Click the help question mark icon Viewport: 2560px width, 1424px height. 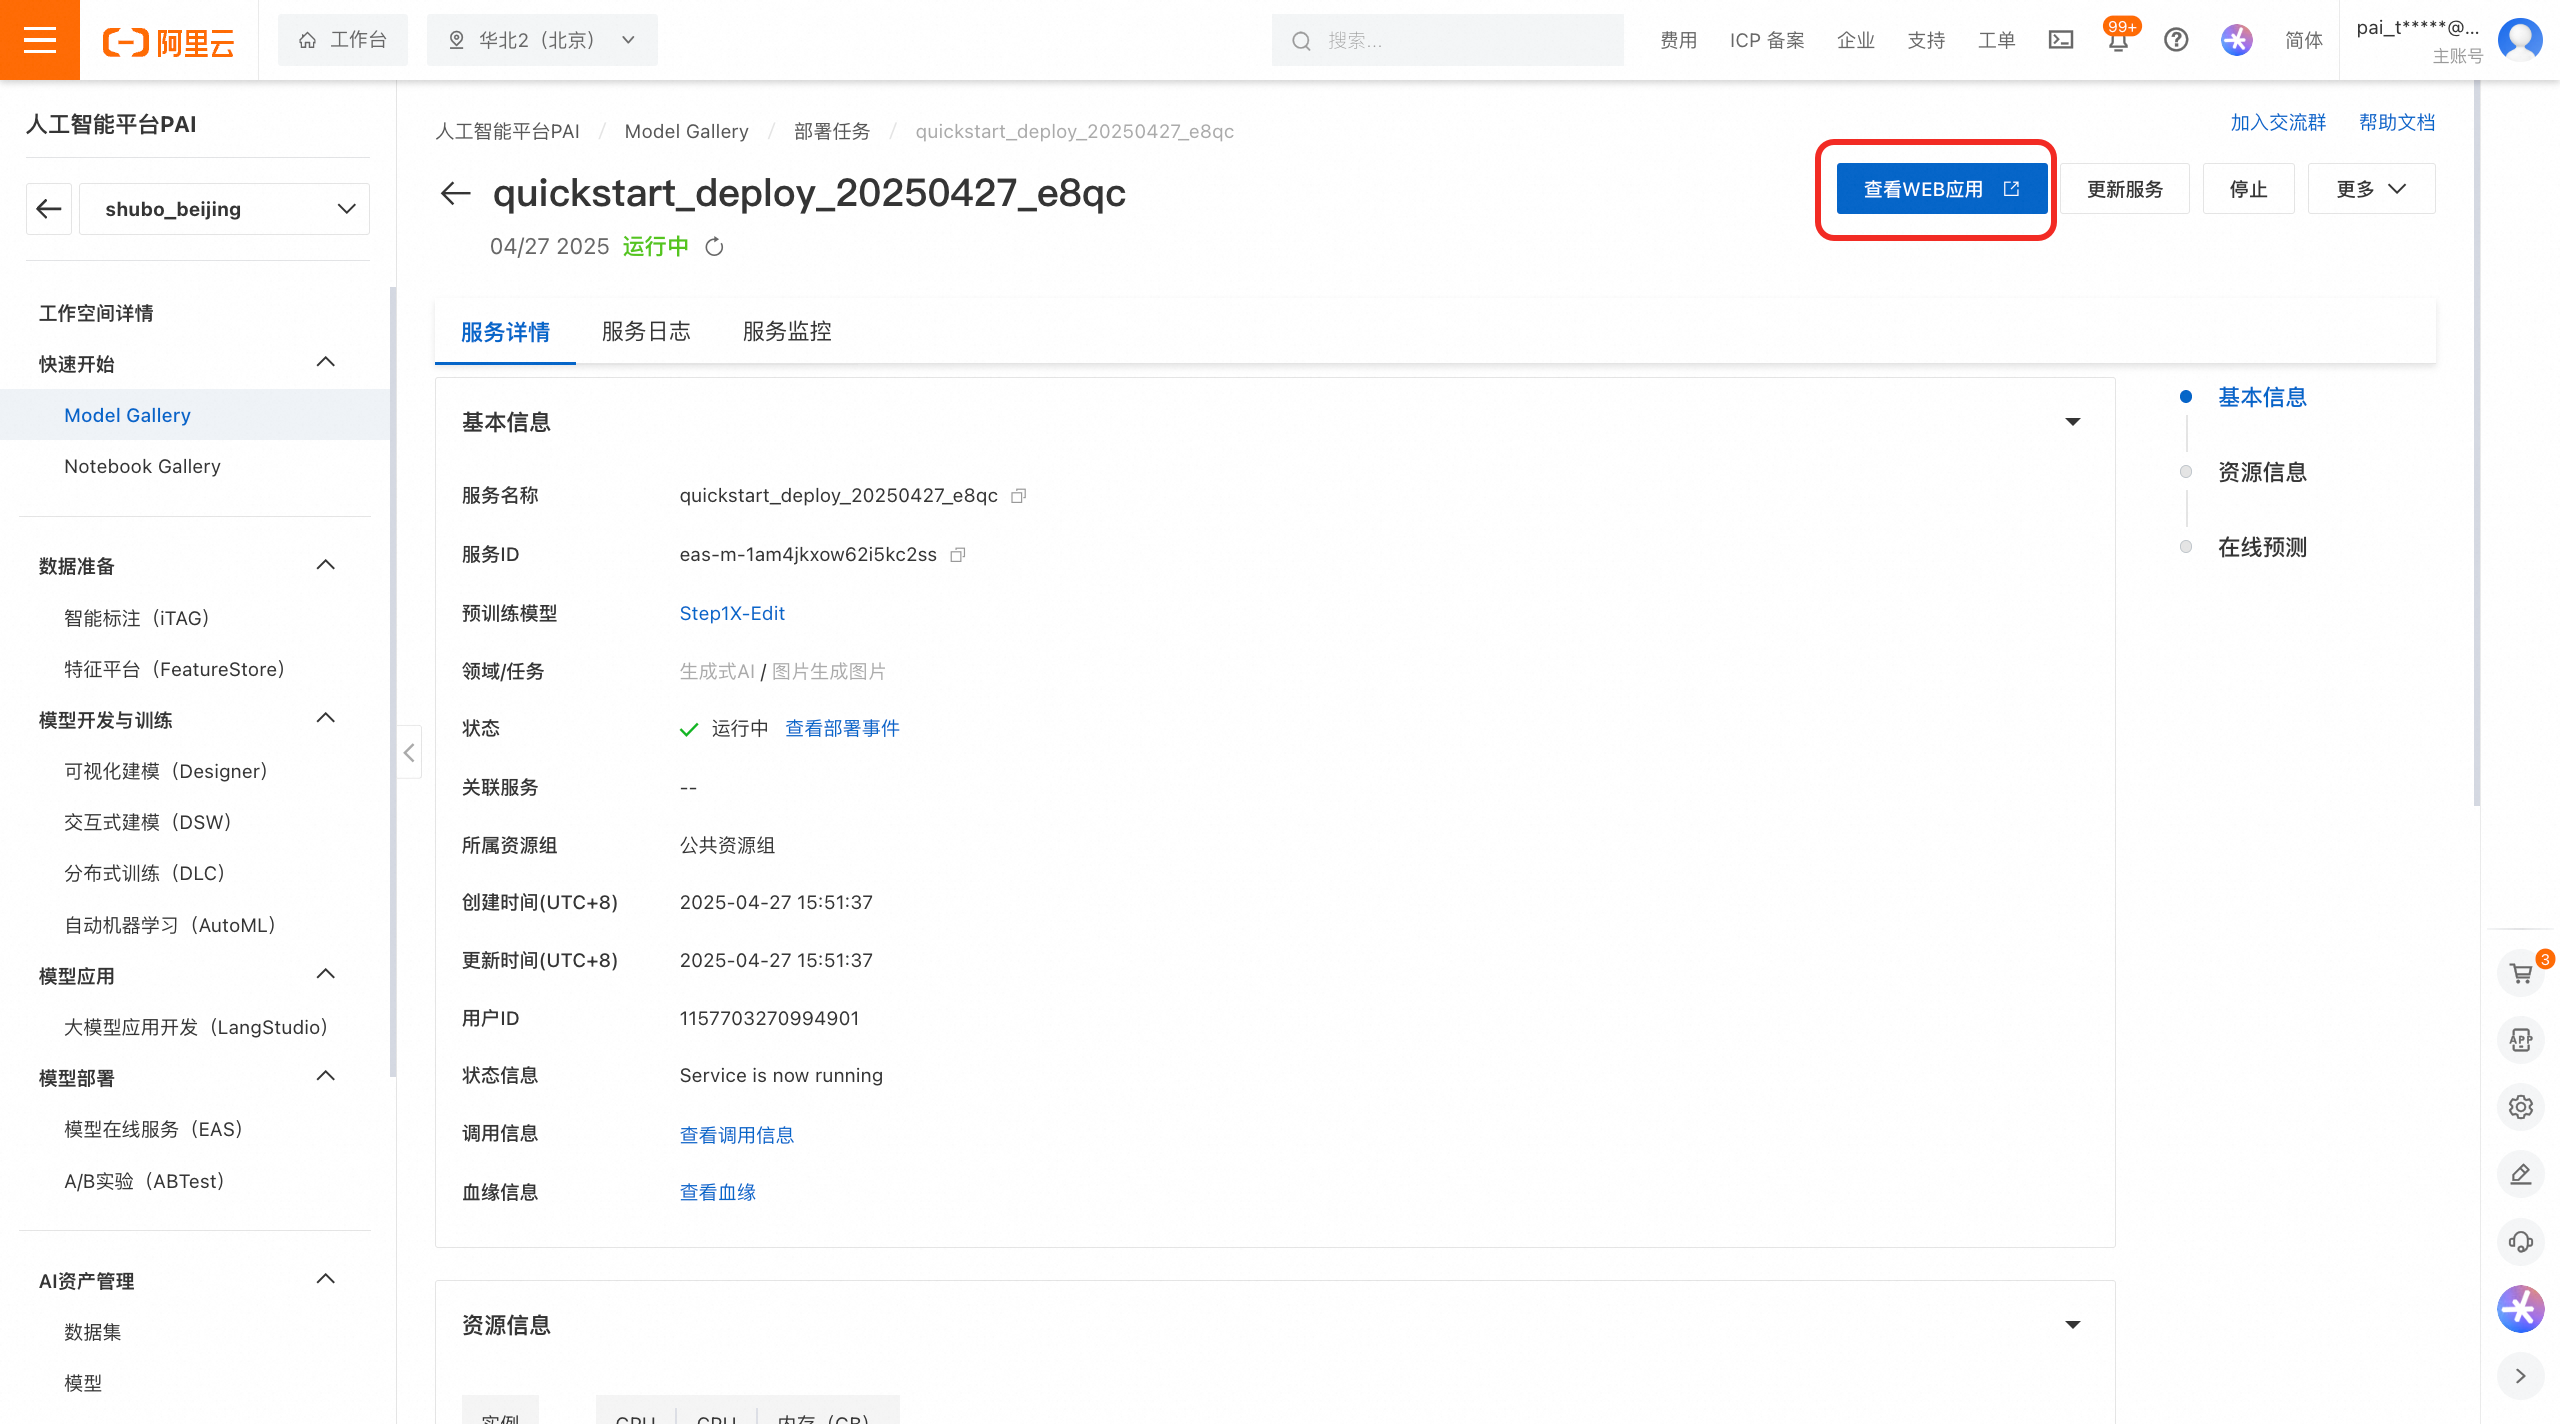(x=2176, y=40)
